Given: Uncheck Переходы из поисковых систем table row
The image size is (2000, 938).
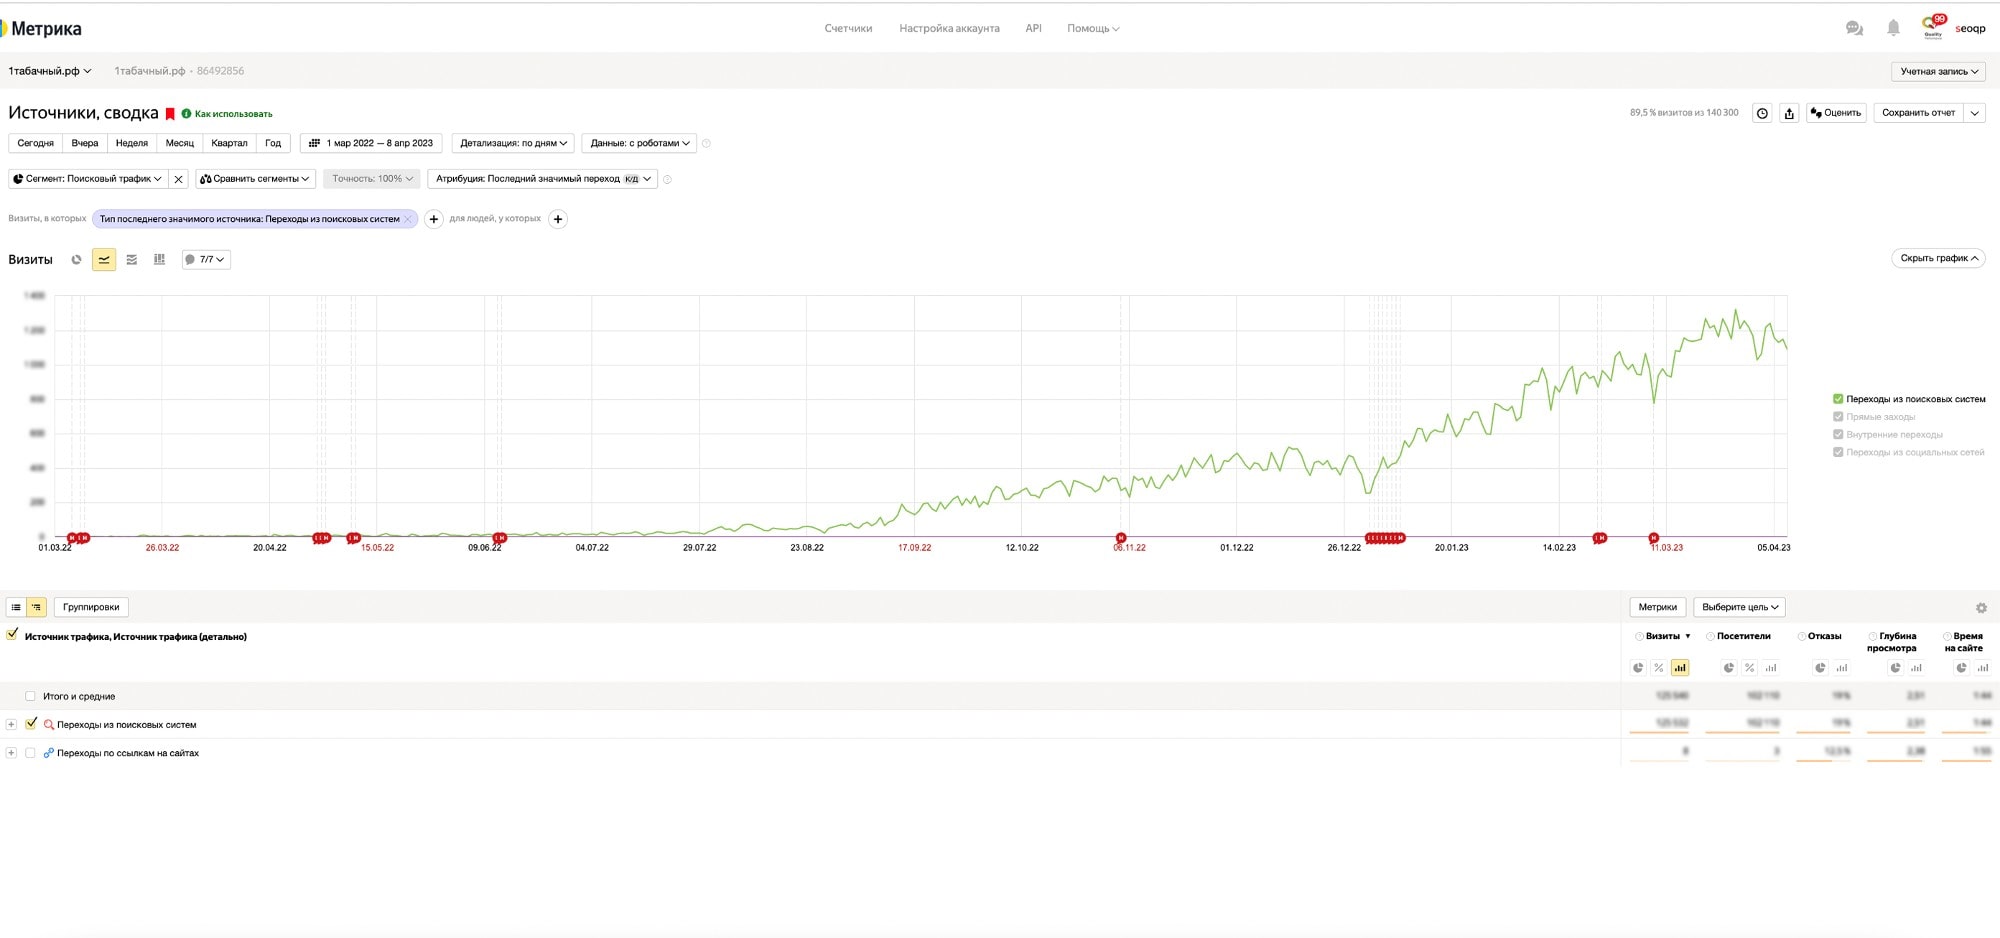Looking at the screenshot, I should click(30, 724).
